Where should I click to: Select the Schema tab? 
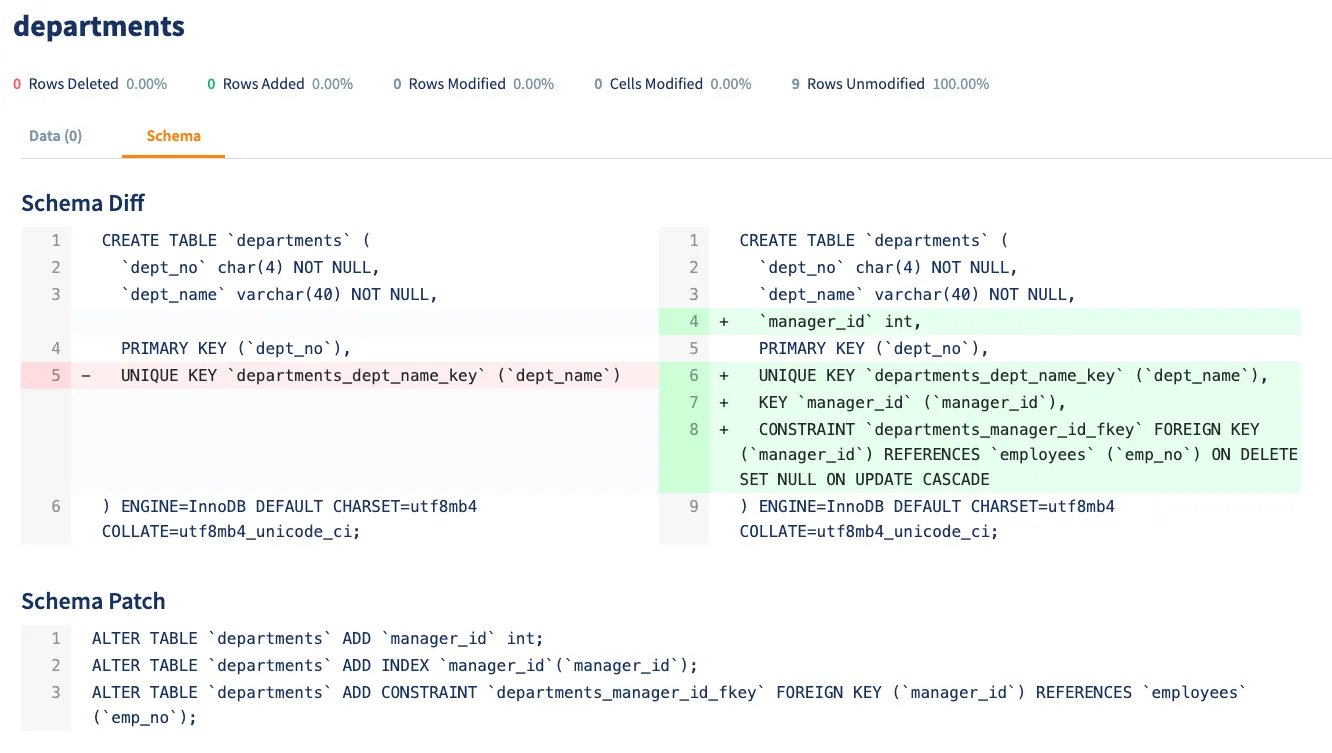click(173, 135)
